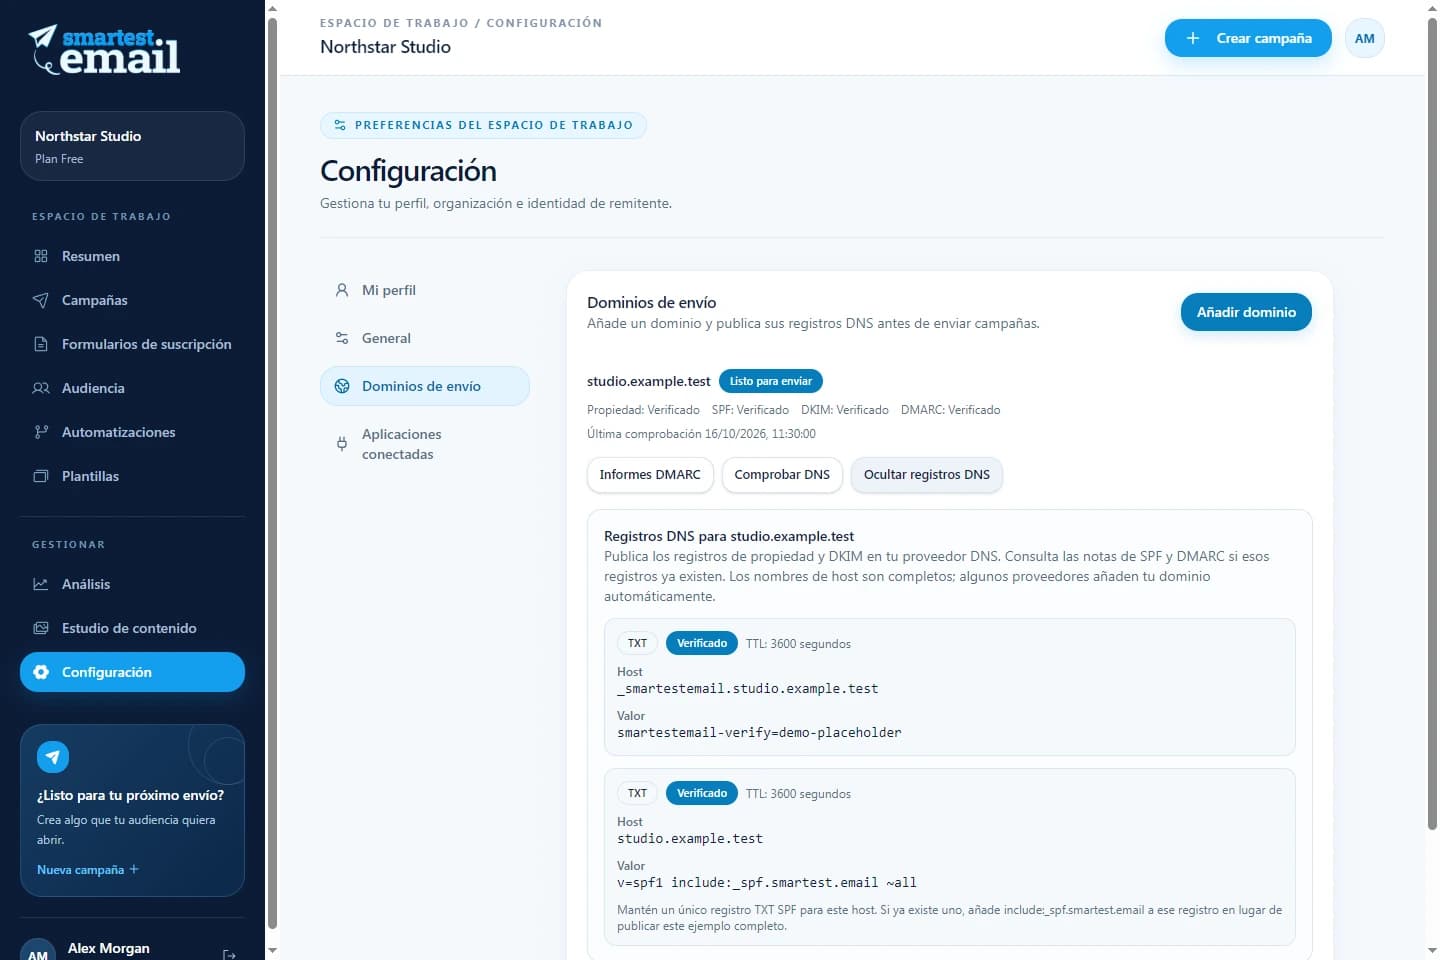Open the Análisis section
Viewport: 1440px width, 960px height.
[132, 584]
